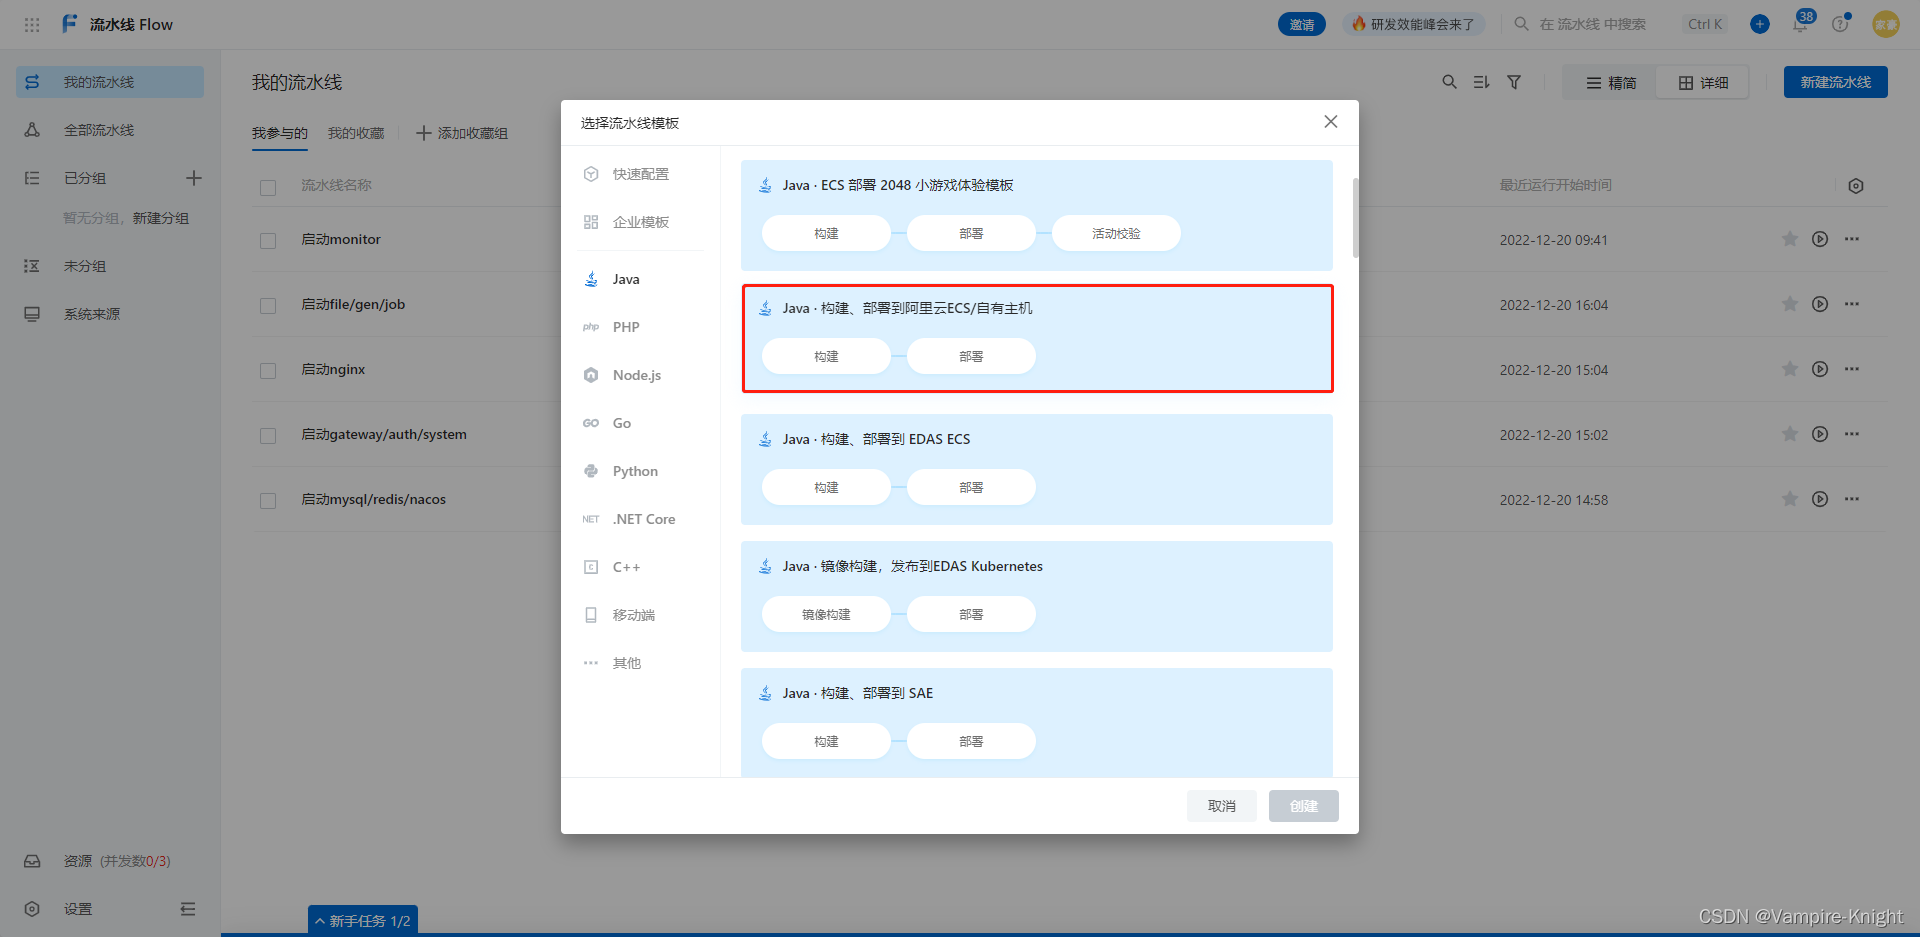The height and width of the screenshot is (937, 1920).
Task: Favorite the 启动monitor pipeline star
Action: coord(1790,239)
